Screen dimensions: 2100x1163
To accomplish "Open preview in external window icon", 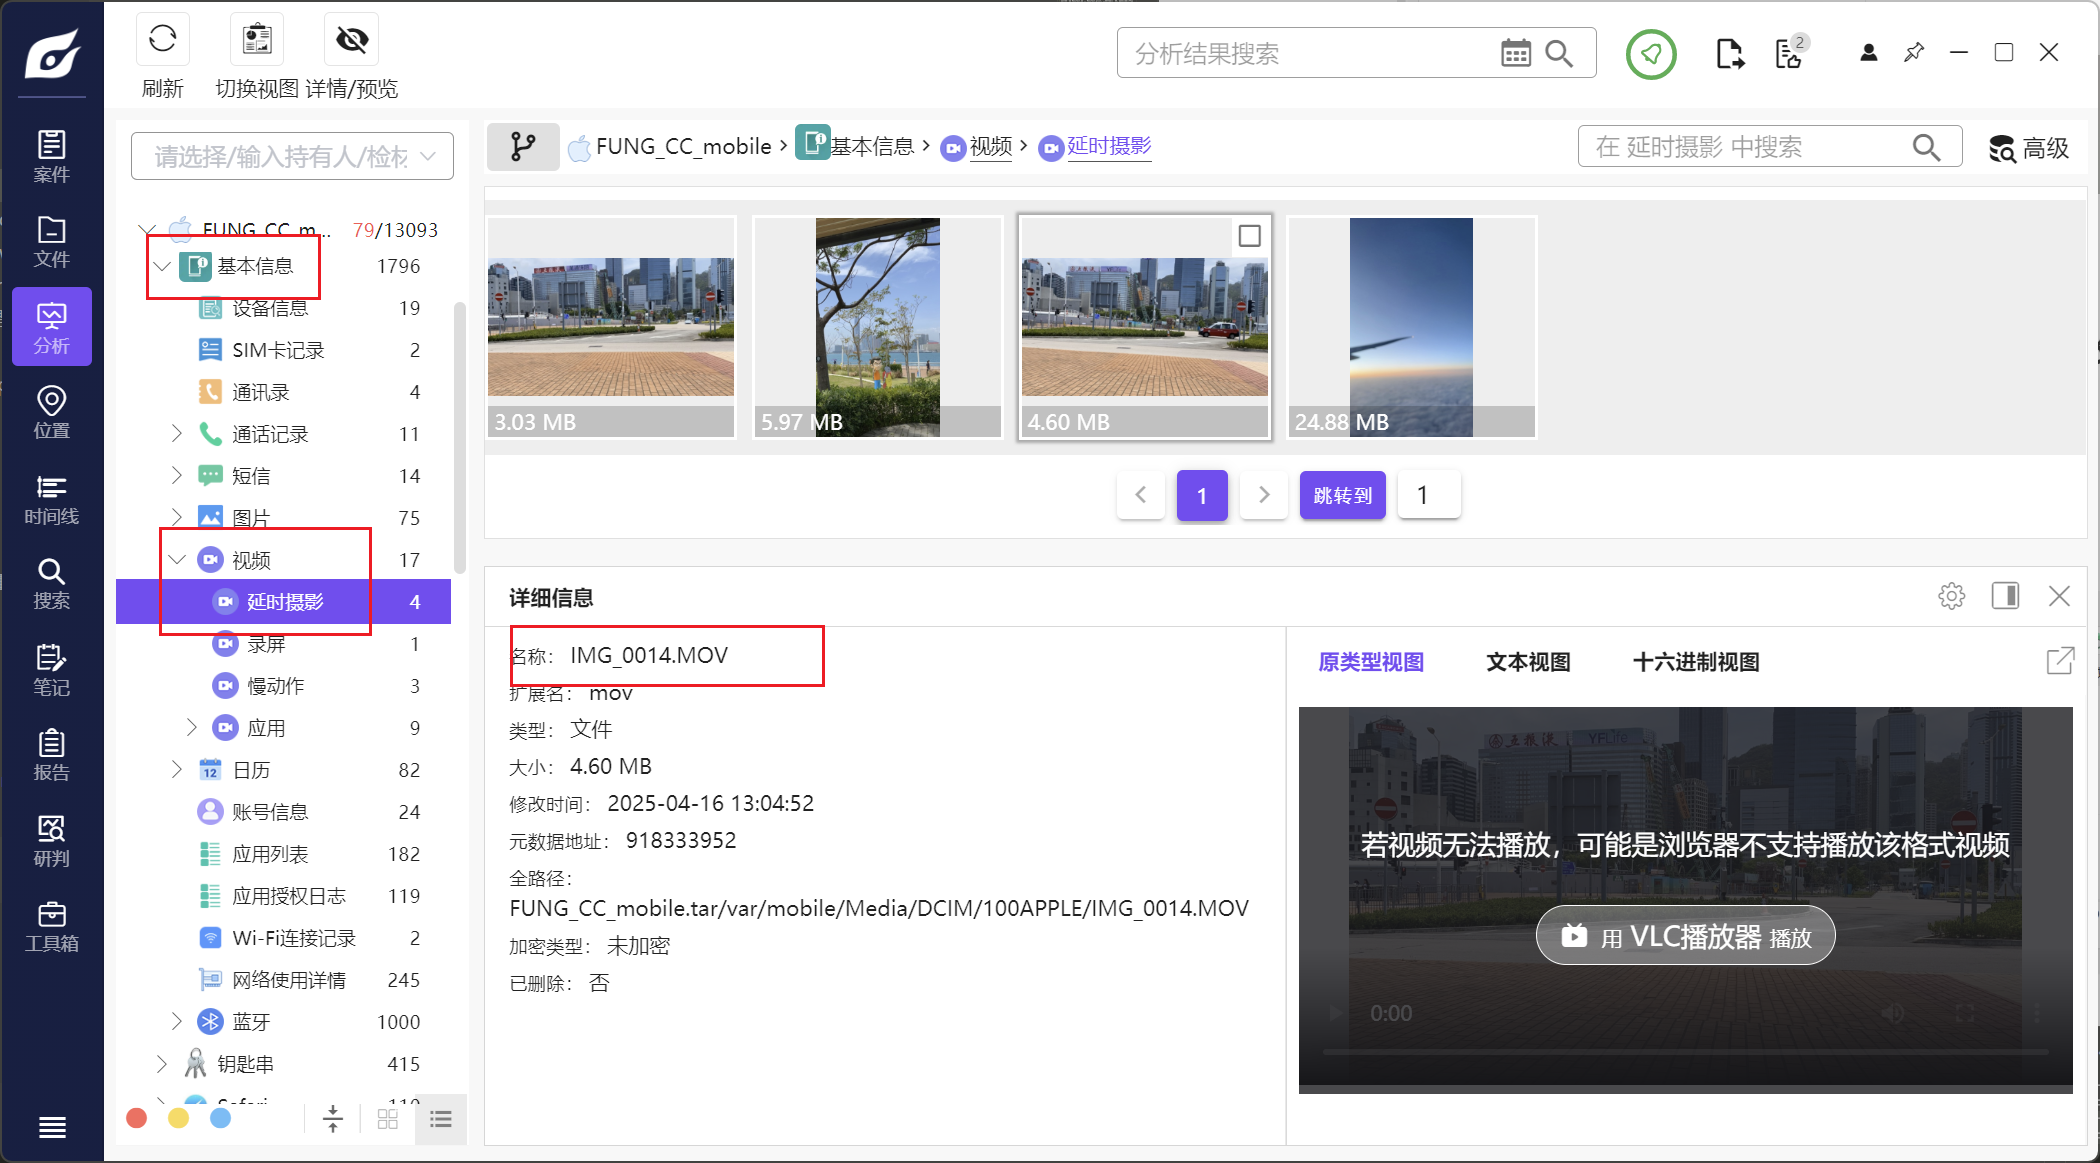I will (x=2060, y=661).
